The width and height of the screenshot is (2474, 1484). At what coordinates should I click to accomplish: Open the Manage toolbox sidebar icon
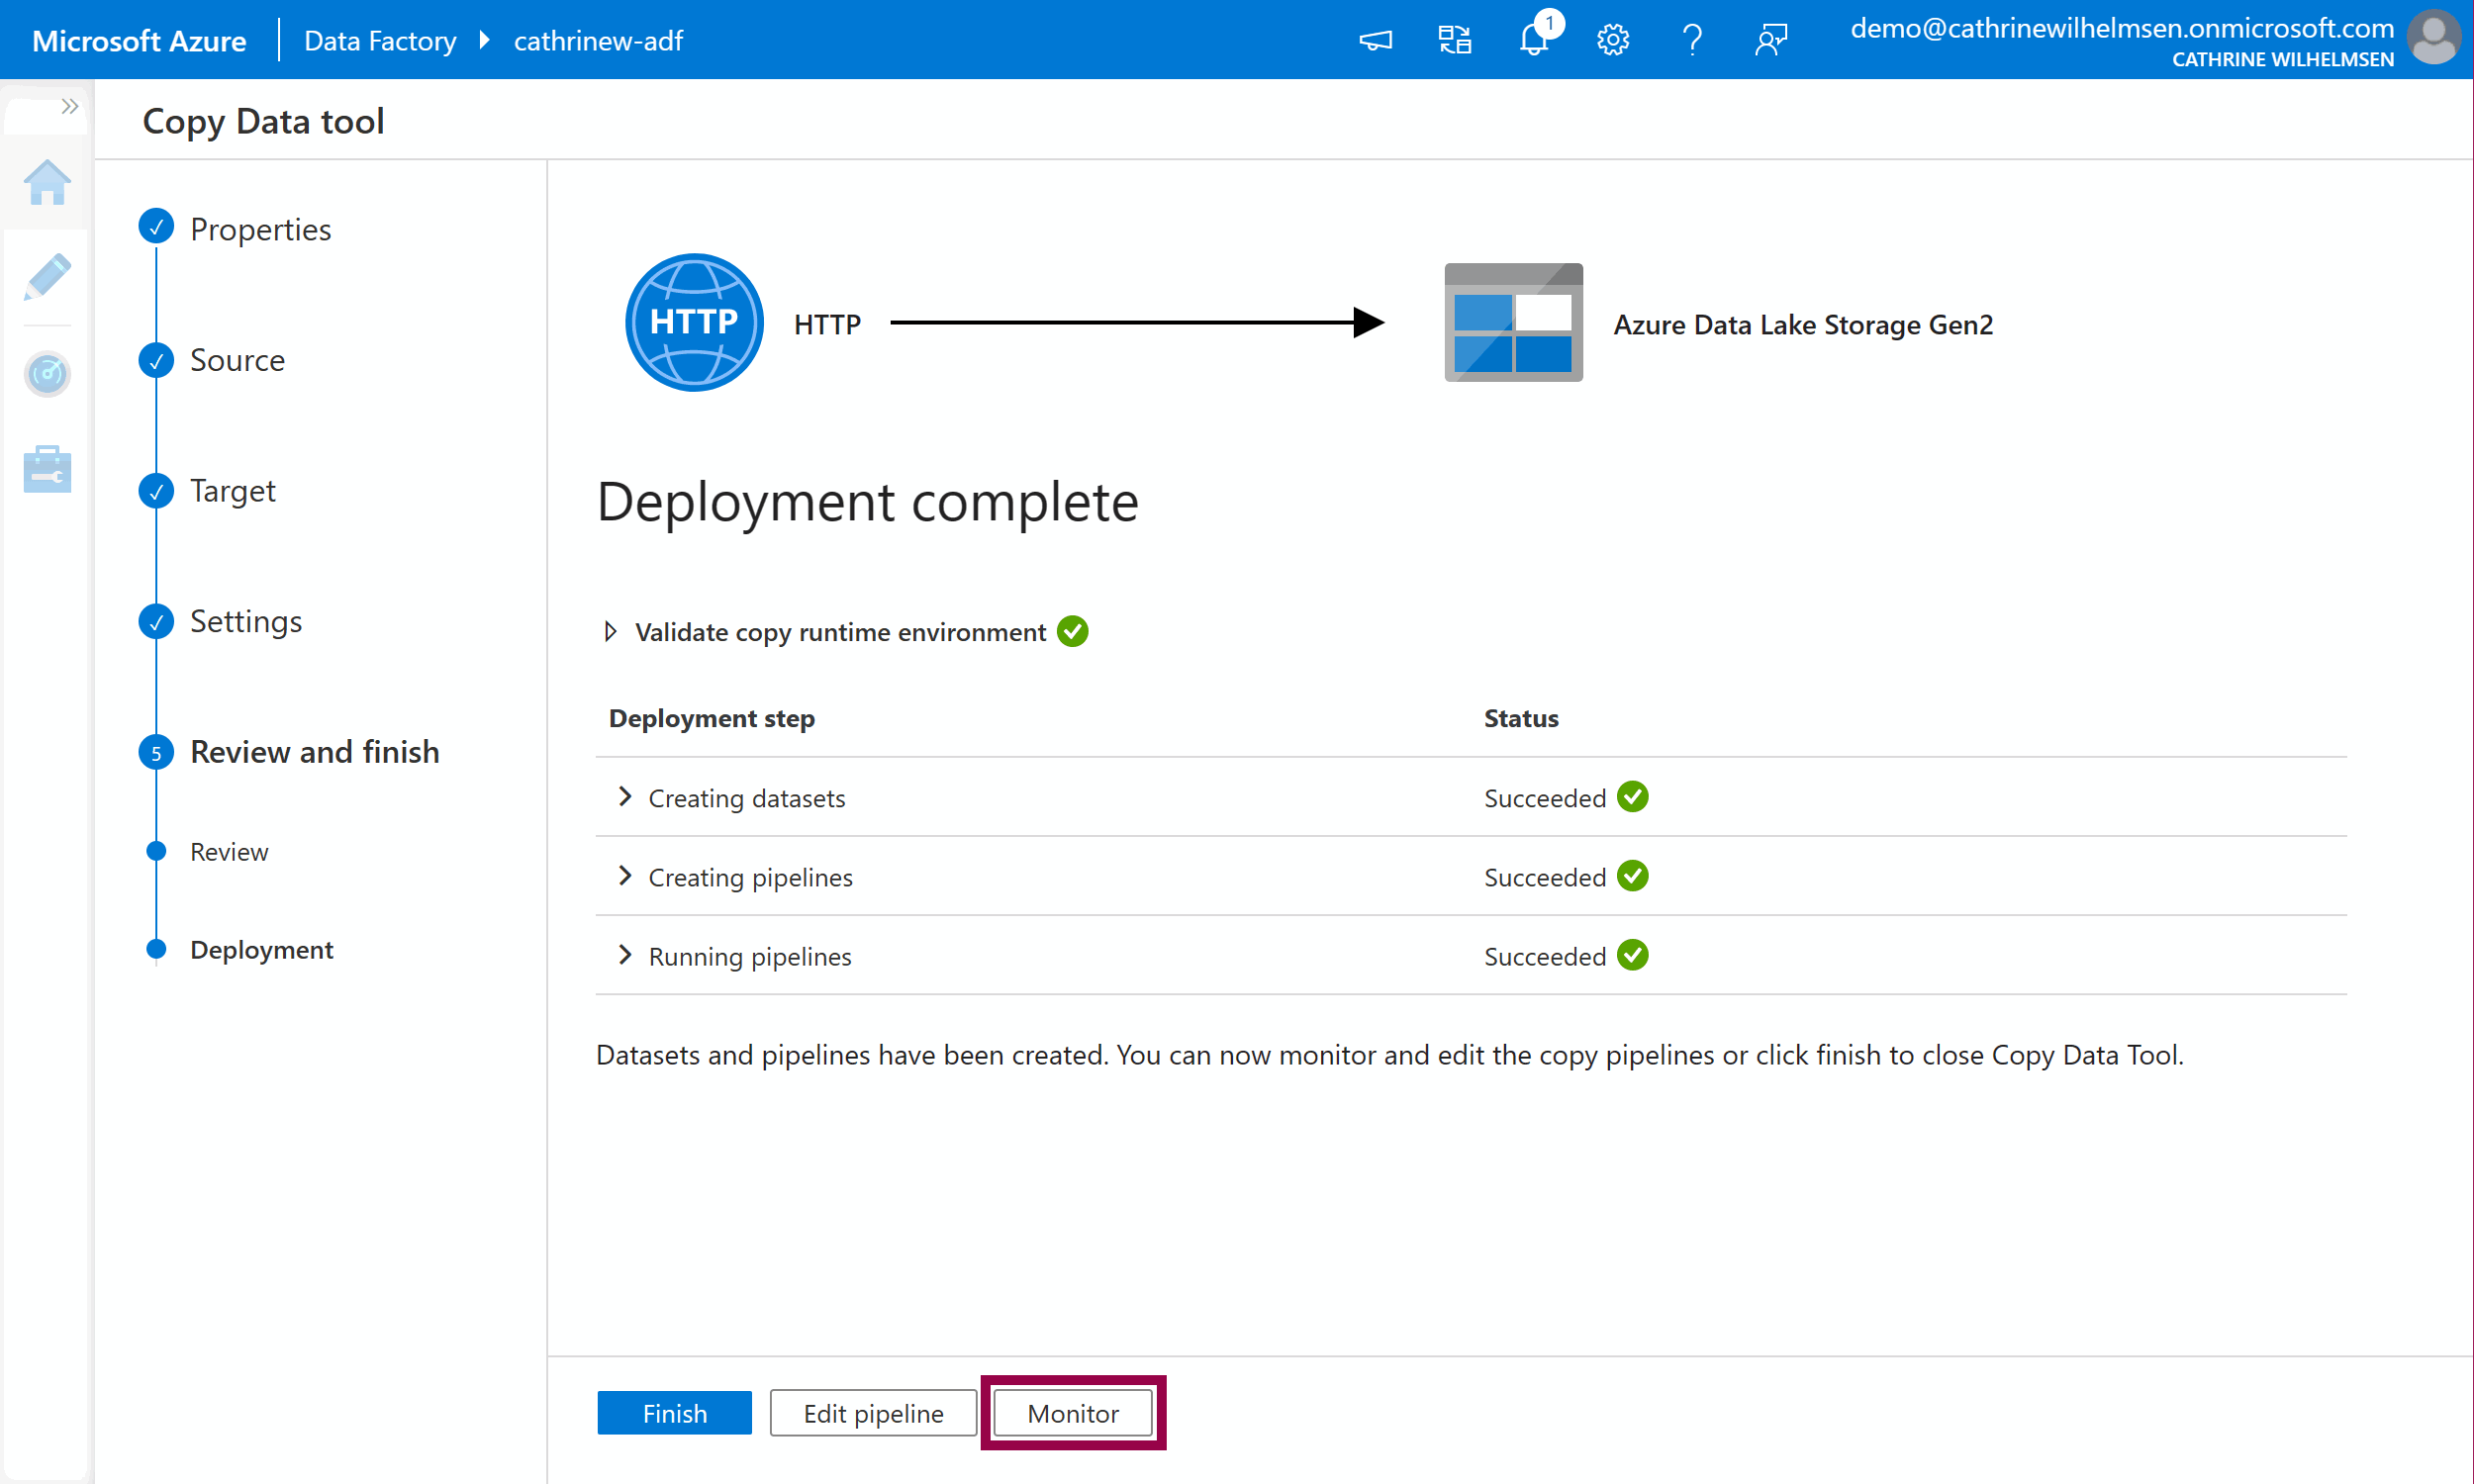[x=47, y=469]
